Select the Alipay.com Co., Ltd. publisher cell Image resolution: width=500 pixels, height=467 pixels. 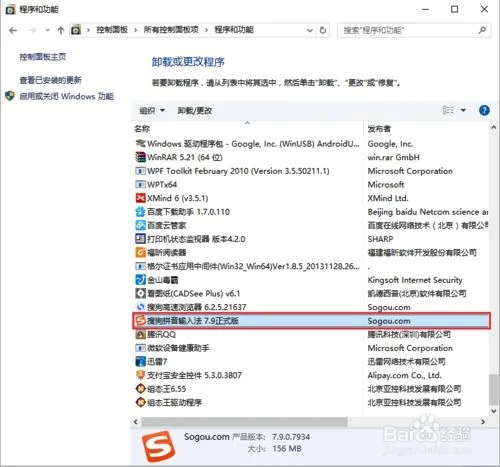[404, 375]
